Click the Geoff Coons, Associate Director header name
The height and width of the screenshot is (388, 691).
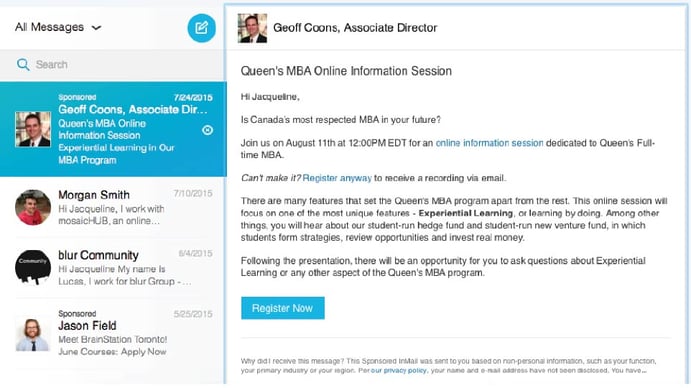click(x=355, y=28)
